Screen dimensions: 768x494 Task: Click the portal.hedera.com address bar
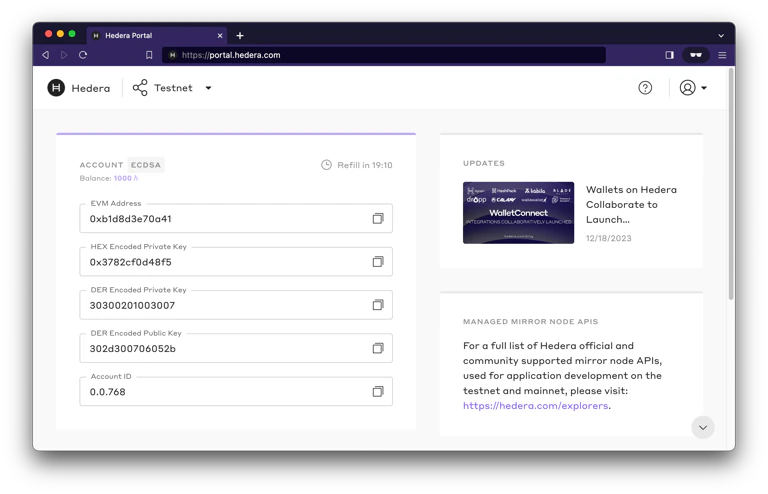click(x=384, y=55)
